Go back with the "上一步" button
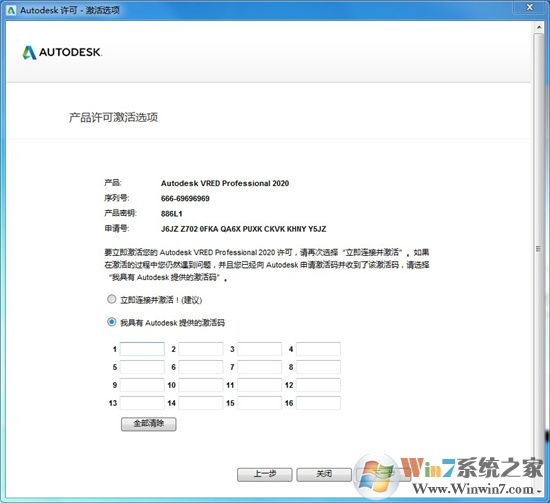The image size is (550, 503). tap(265, 474)
